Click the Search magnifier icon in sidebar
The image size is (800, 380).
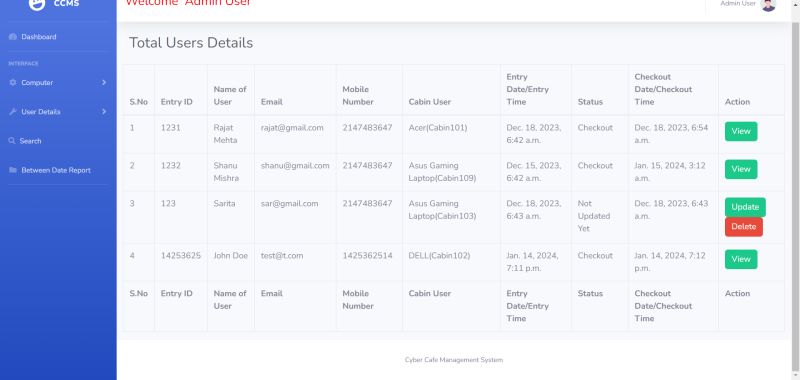pyautogui.click(x=12, y=141)
